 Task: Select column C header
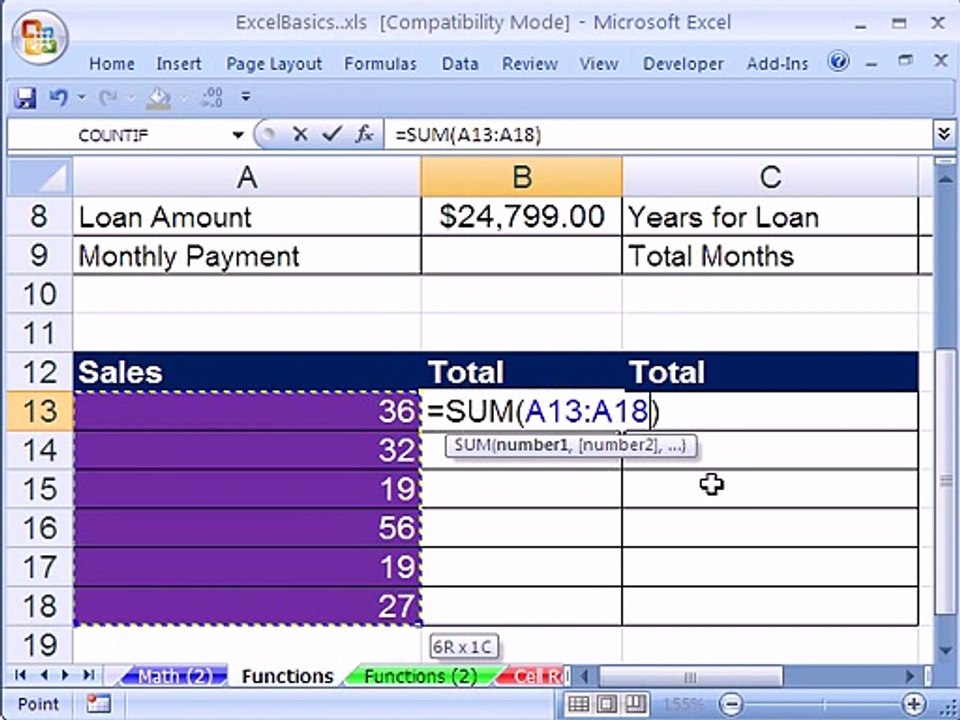[x=770, y=177]
